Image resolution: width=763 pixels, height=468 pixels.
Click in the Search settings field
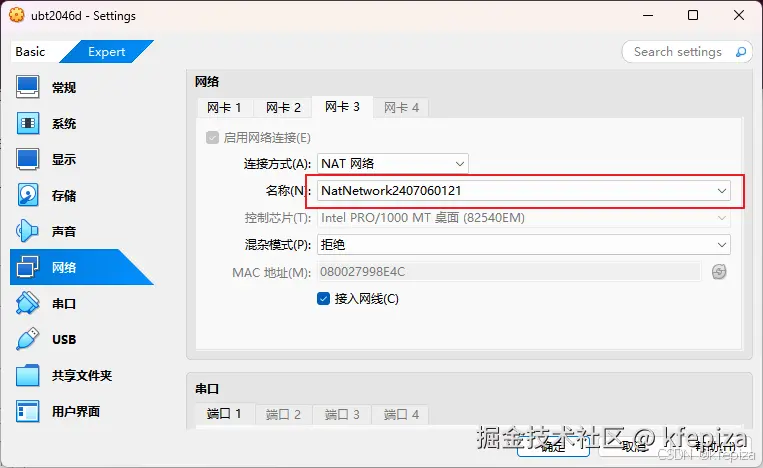(687, 52)
